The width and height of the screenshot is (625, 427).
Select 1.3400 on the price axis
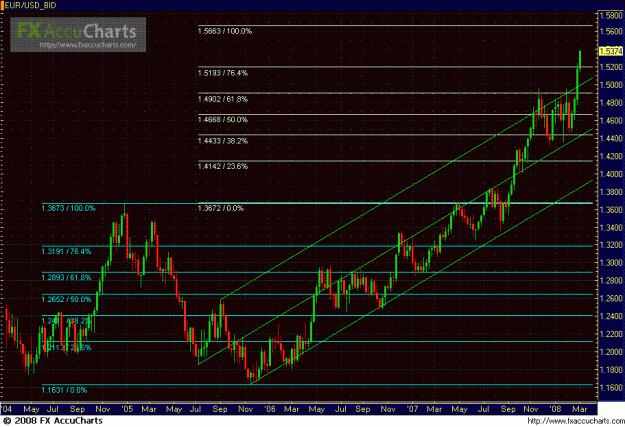[611, 227]
